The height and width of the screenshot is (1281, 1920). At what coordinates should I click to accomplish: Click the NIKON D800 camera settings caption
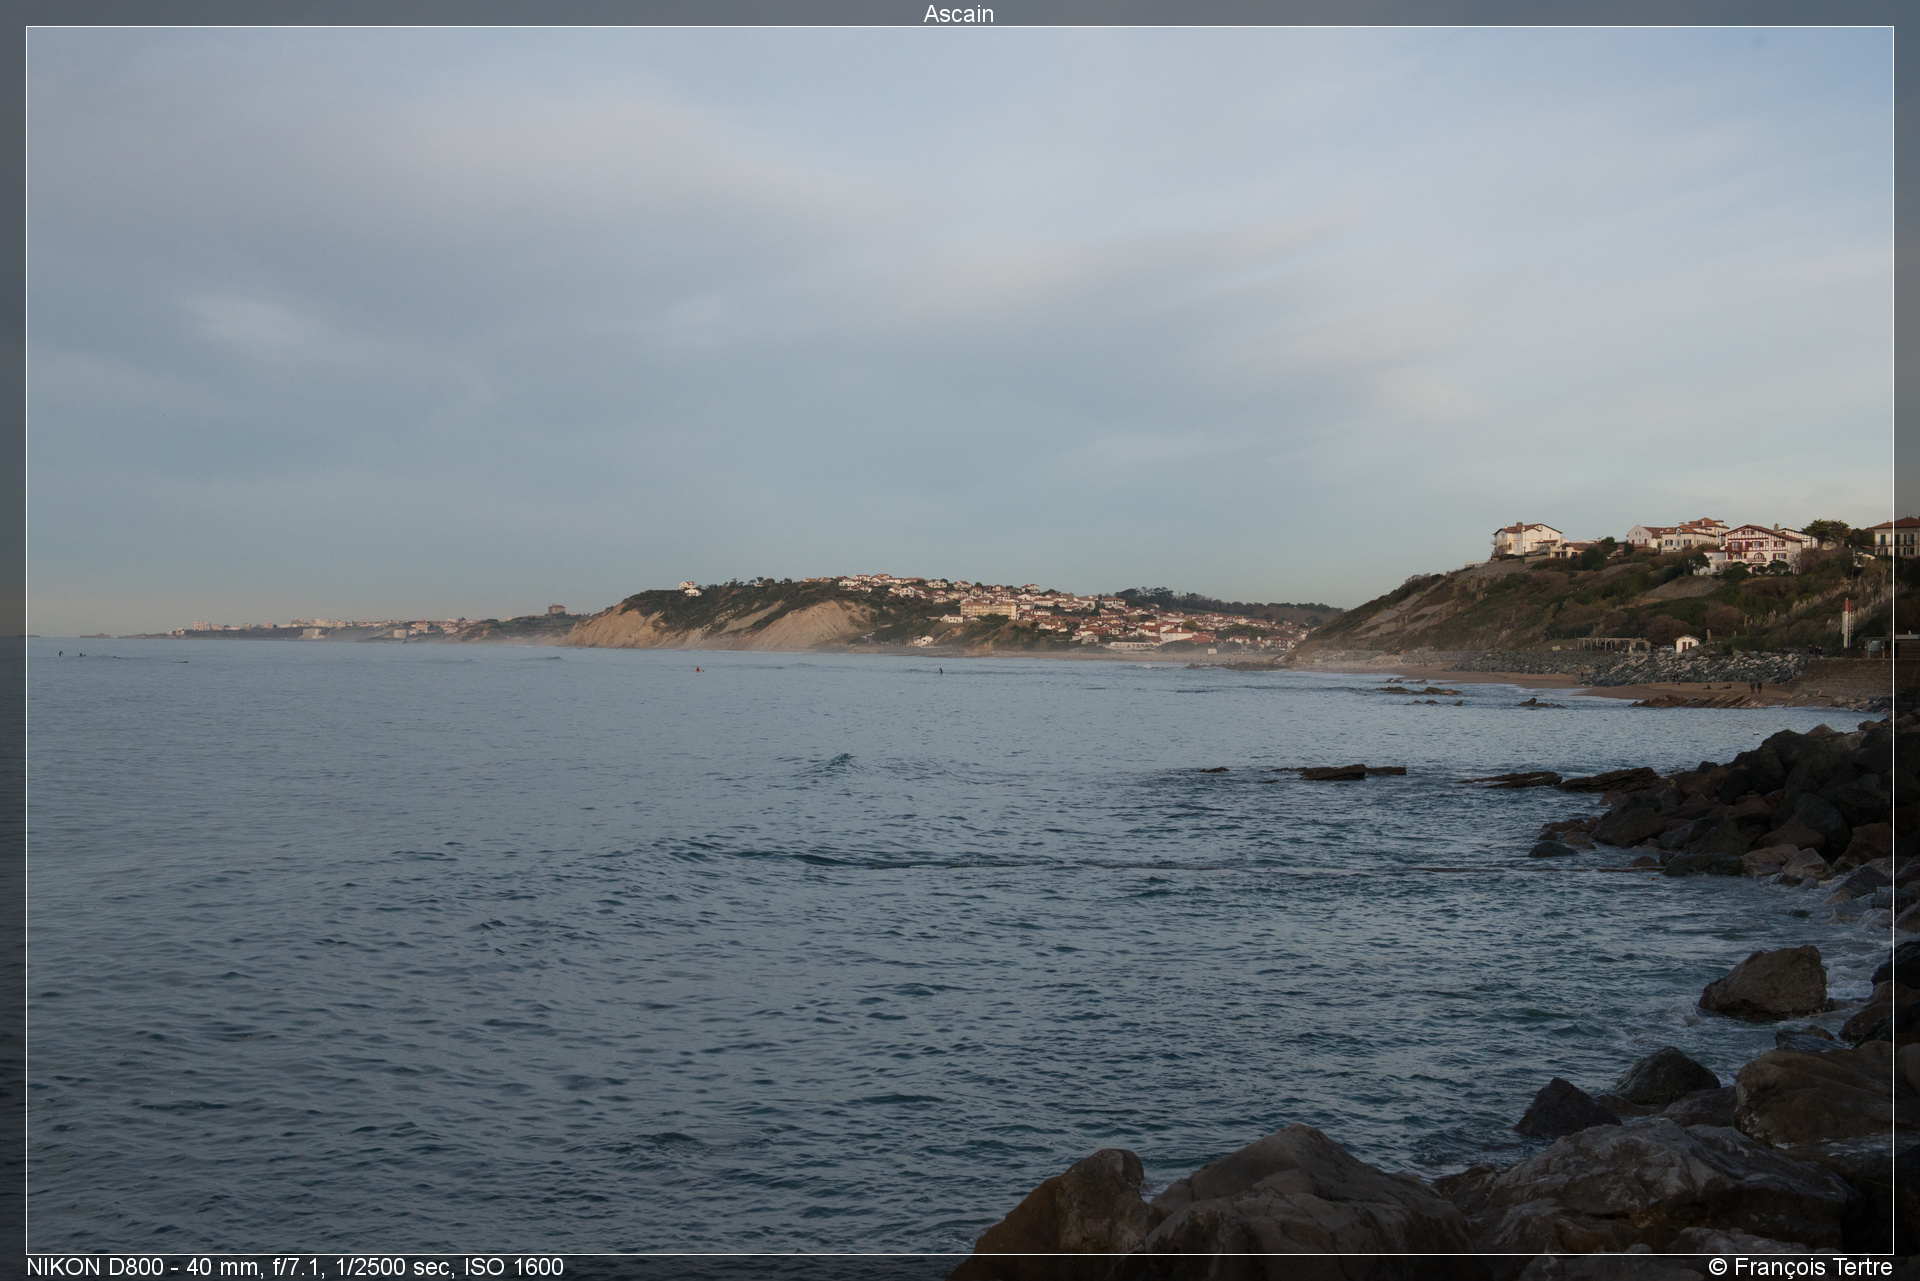pyautogui.click(x=295, y=1267)
